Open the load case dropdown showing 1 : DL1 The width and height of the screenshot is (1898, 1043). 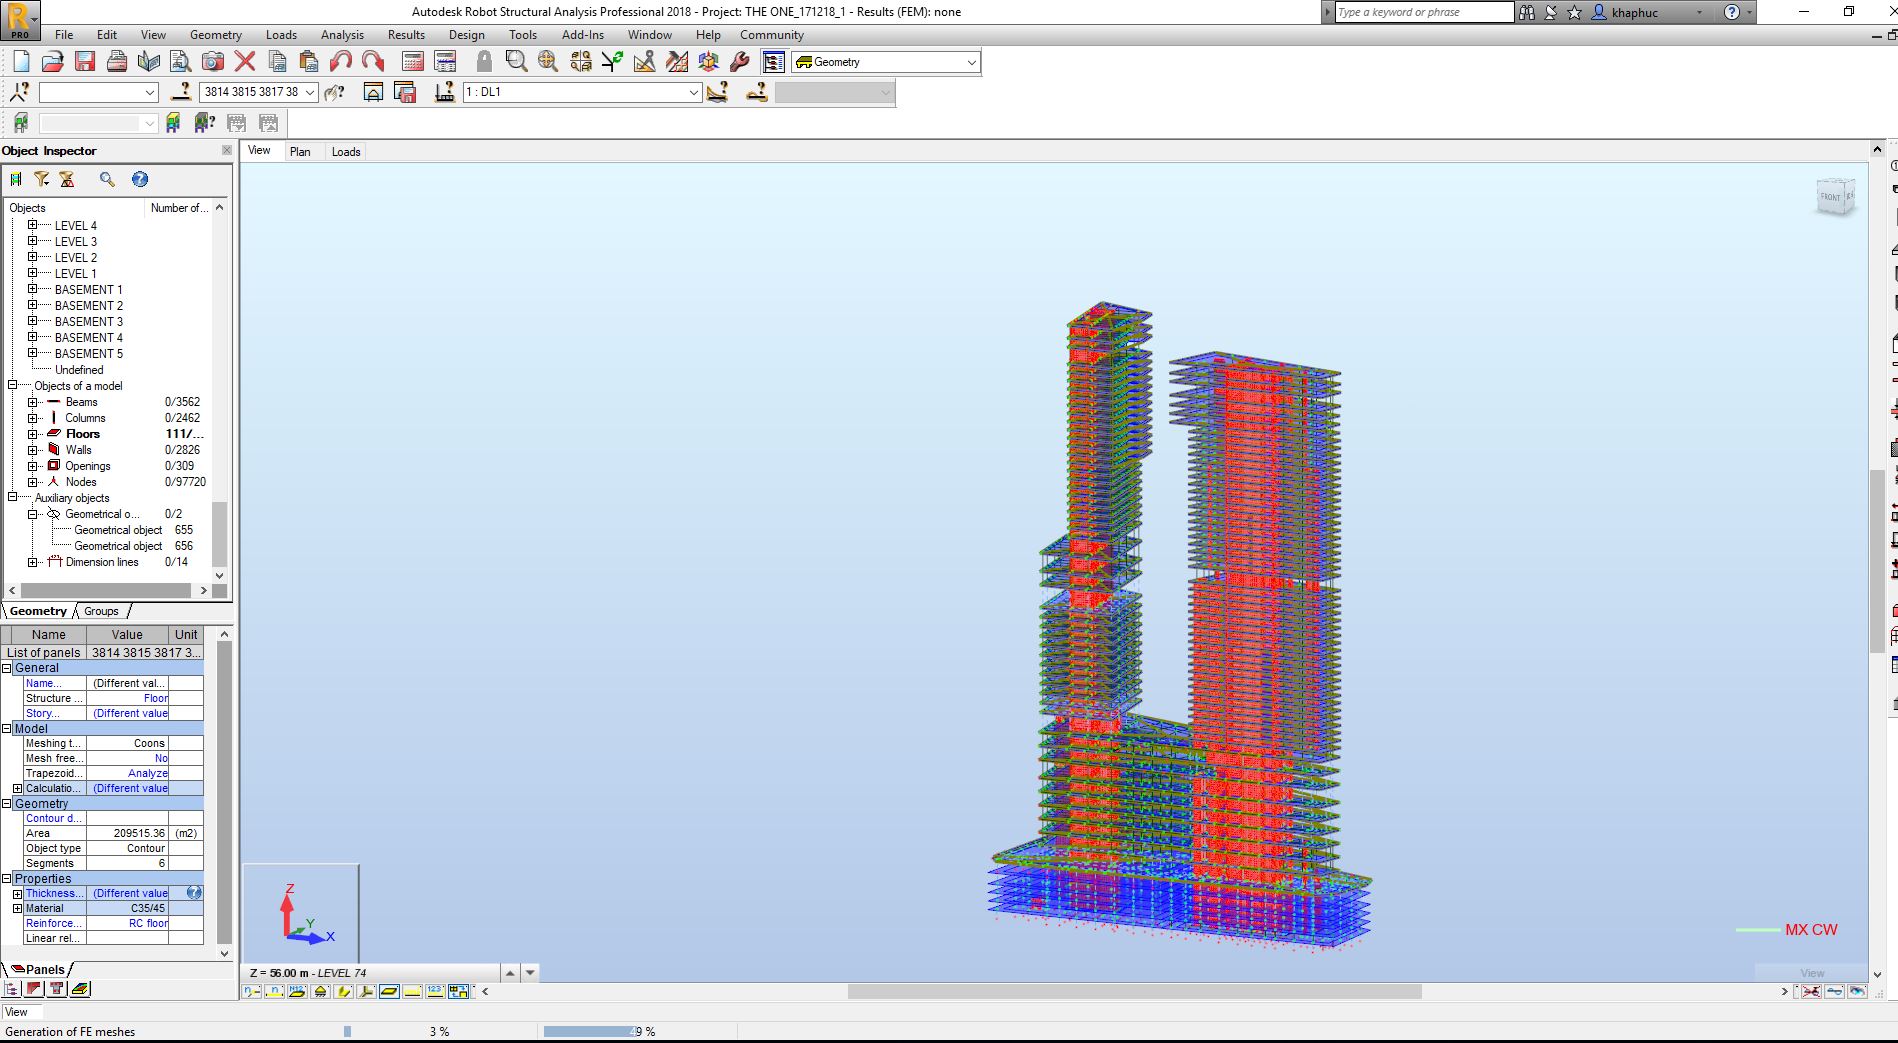coord(694,92)
